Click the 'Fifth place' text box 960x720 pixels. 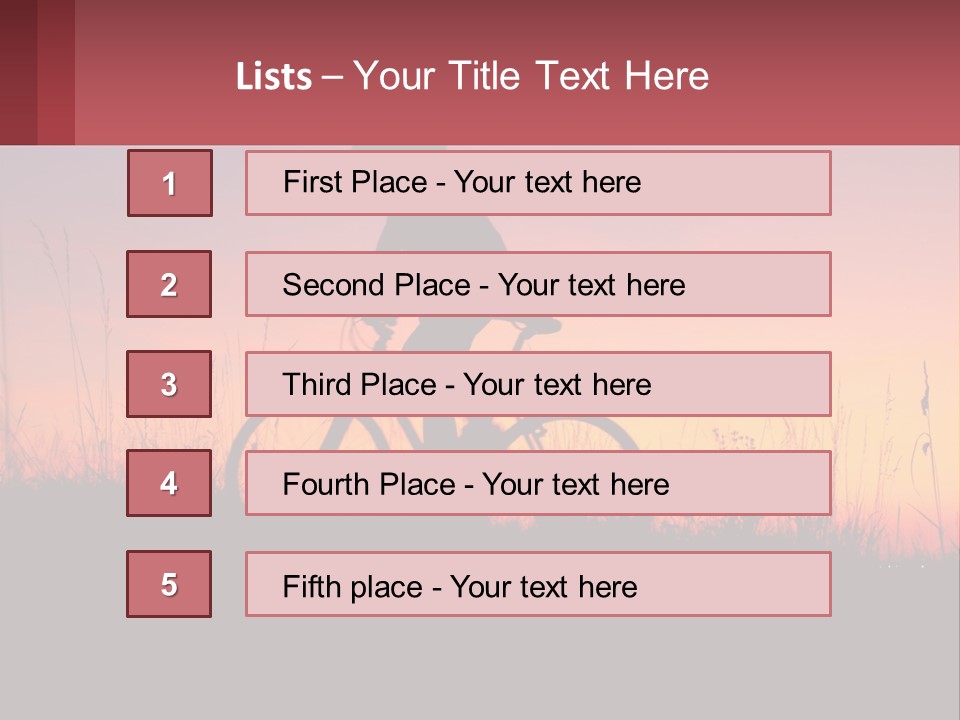538,584
